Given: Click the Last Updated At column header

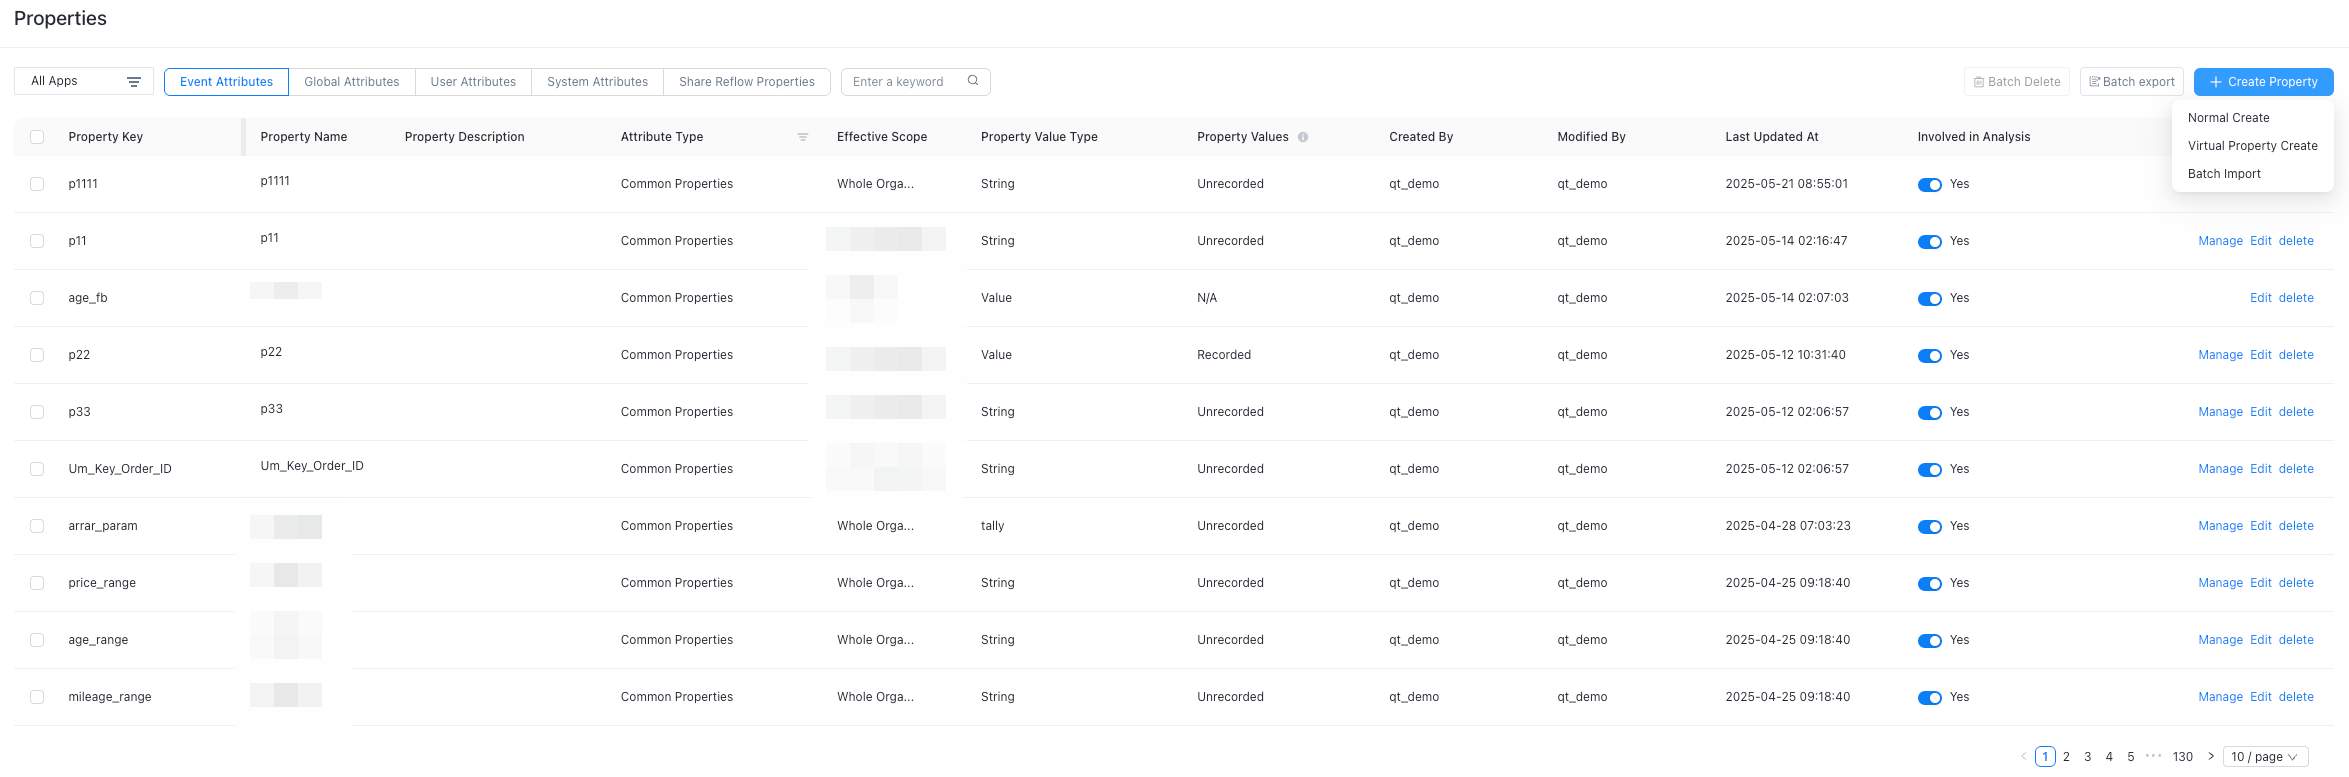Looking at the screenshot, I should coord(1771,137).
